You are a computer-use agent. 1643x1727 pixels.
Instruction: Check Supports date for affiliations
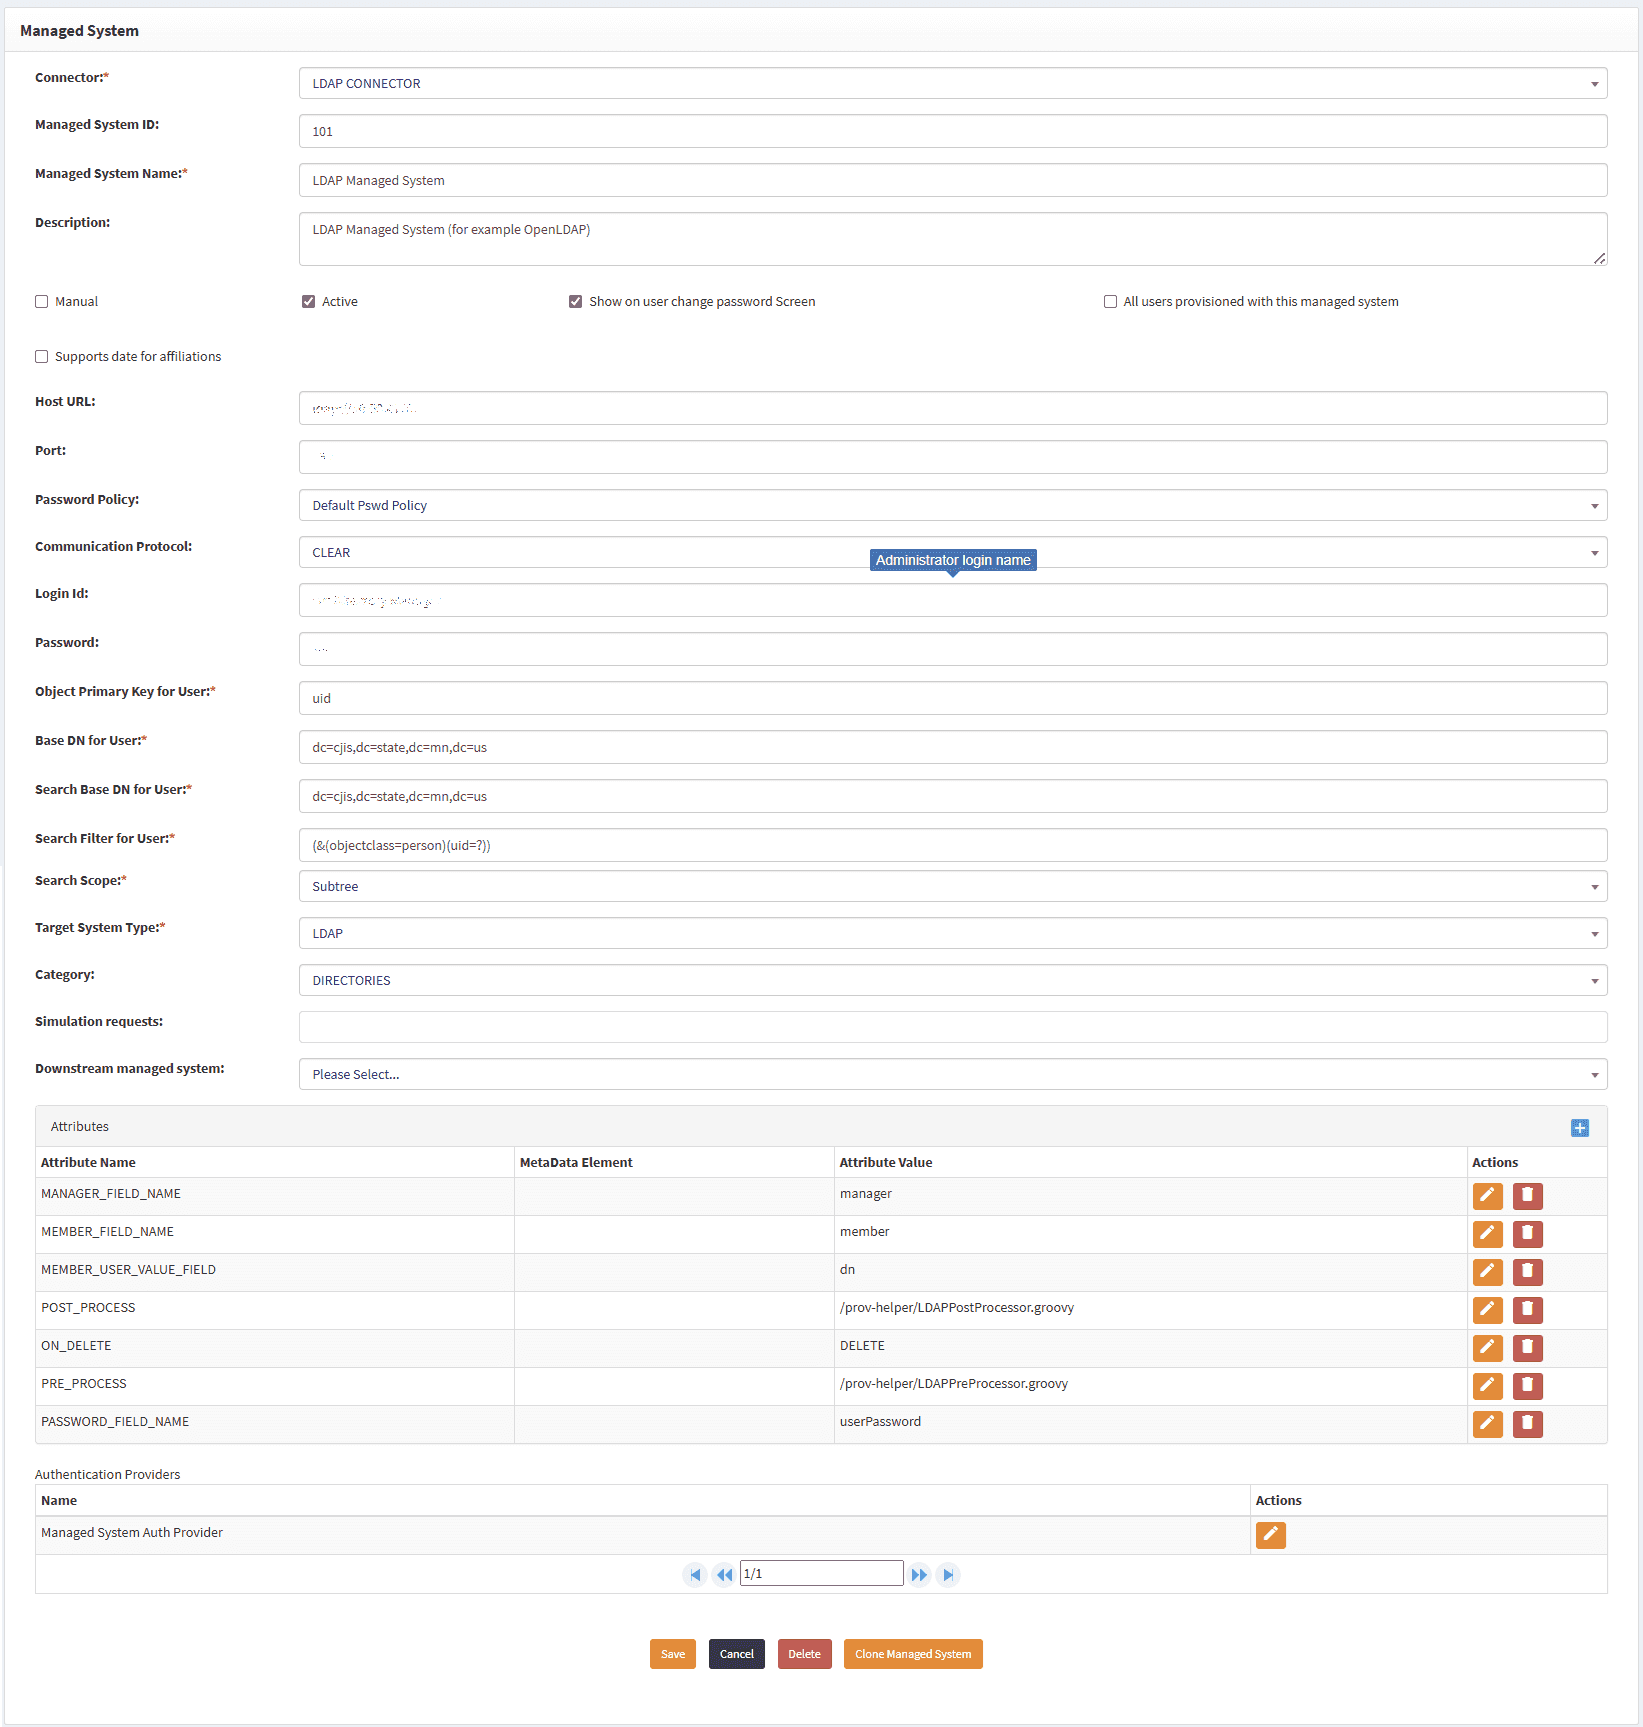pyautogui.click(x=42, y=357)
